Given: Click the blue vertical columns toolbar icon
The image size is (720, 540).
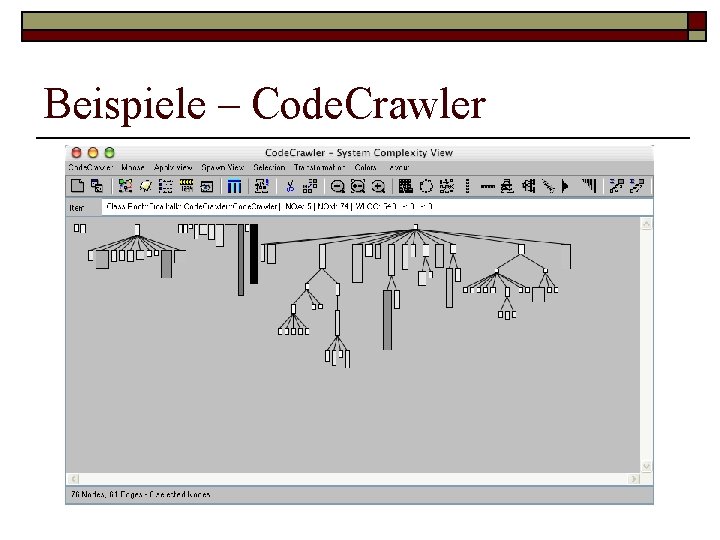Looking at the screenshot, I should [x=234, y=186].
